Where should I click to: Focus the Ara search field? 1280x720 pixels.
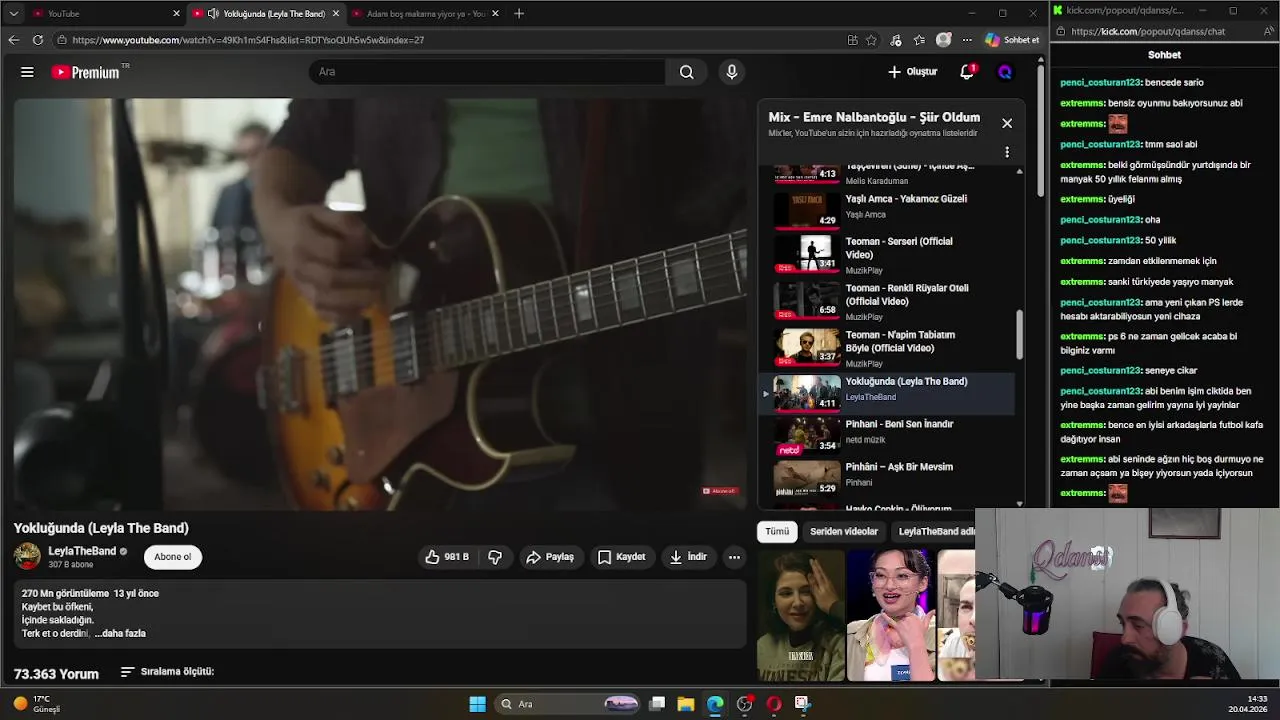tap(487, 72)
